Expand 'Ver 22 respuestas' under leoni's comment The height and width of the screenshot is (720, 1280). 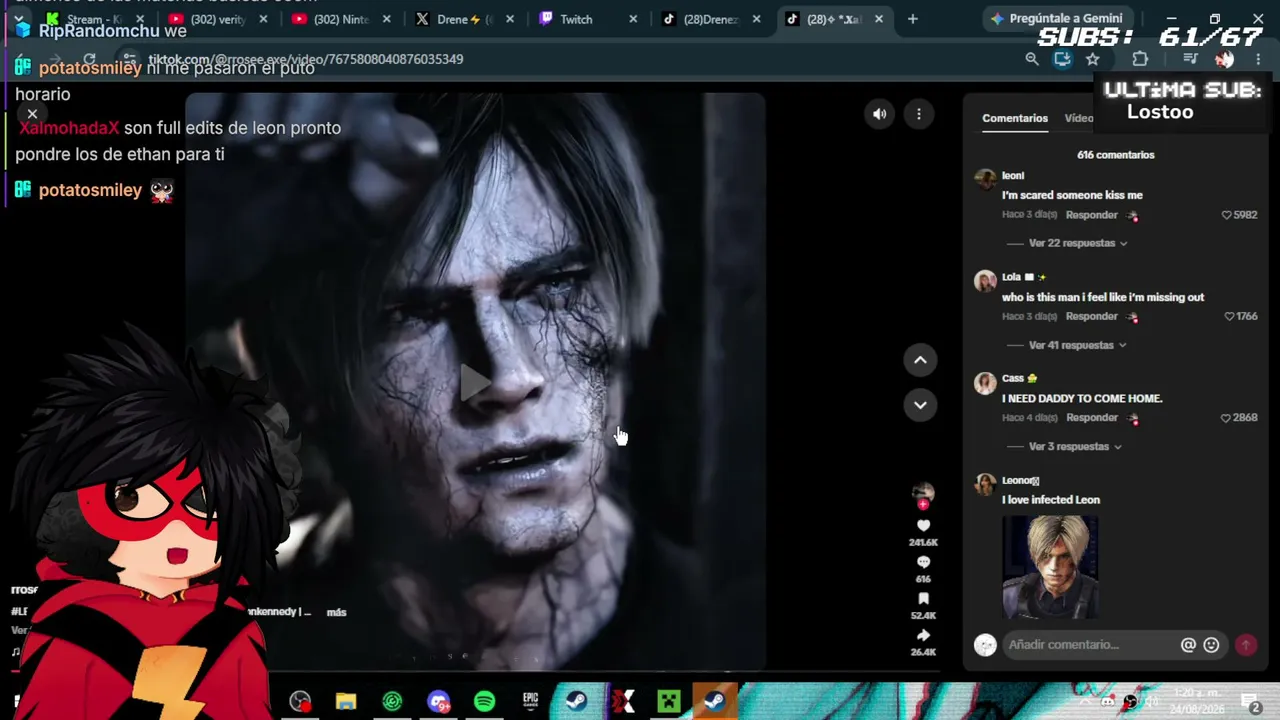pos(1078,243)
